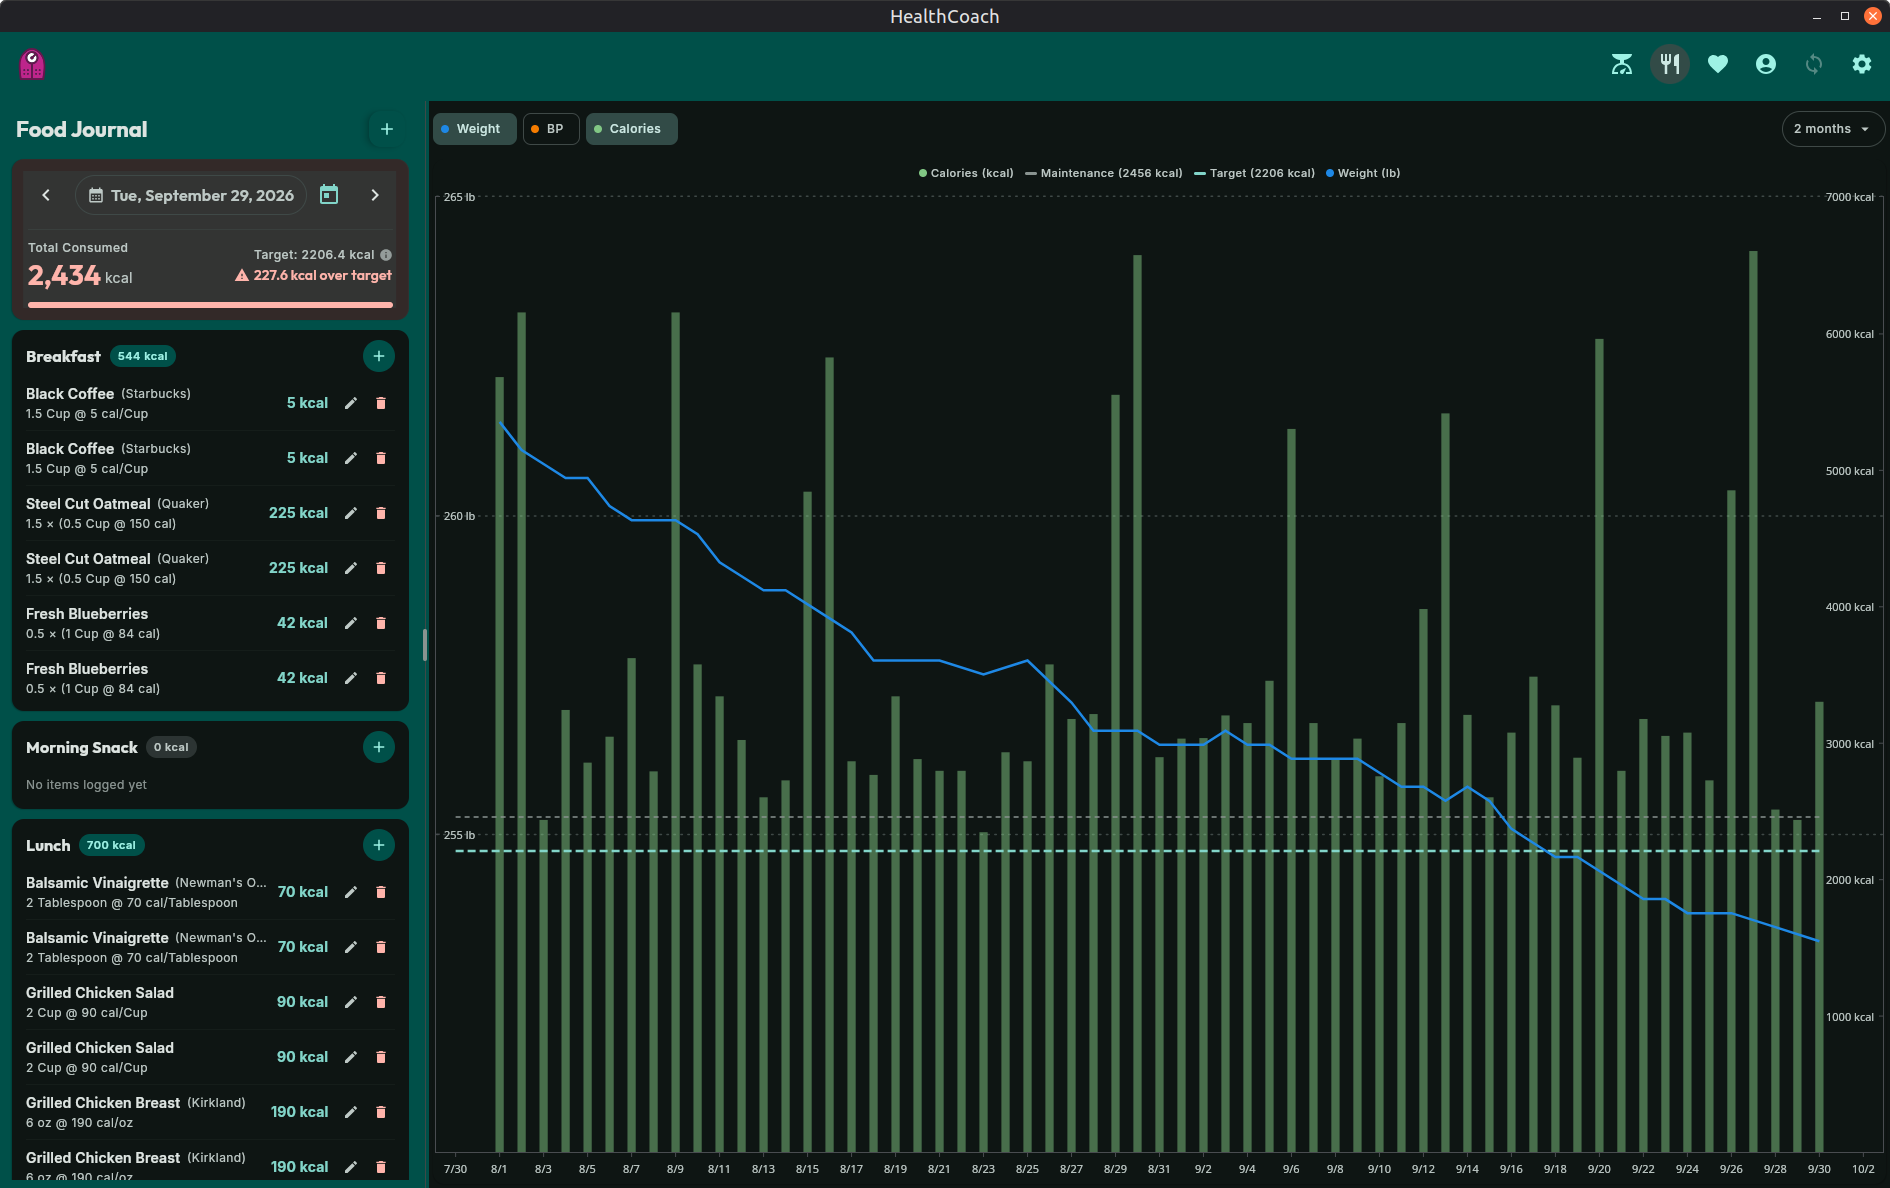
Task: Open the settings gear
Action: tap(1862, 64)
